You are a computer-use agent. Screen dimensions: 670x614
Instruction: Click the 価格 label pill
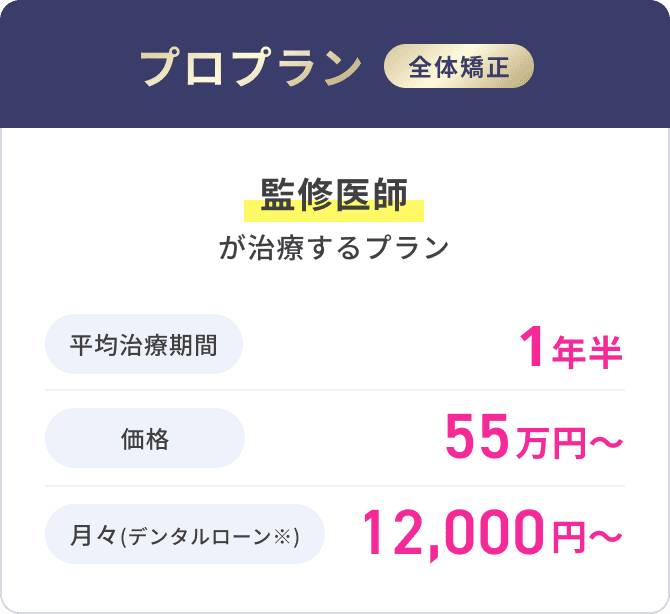pyautogui.click(x=145, y=438)
